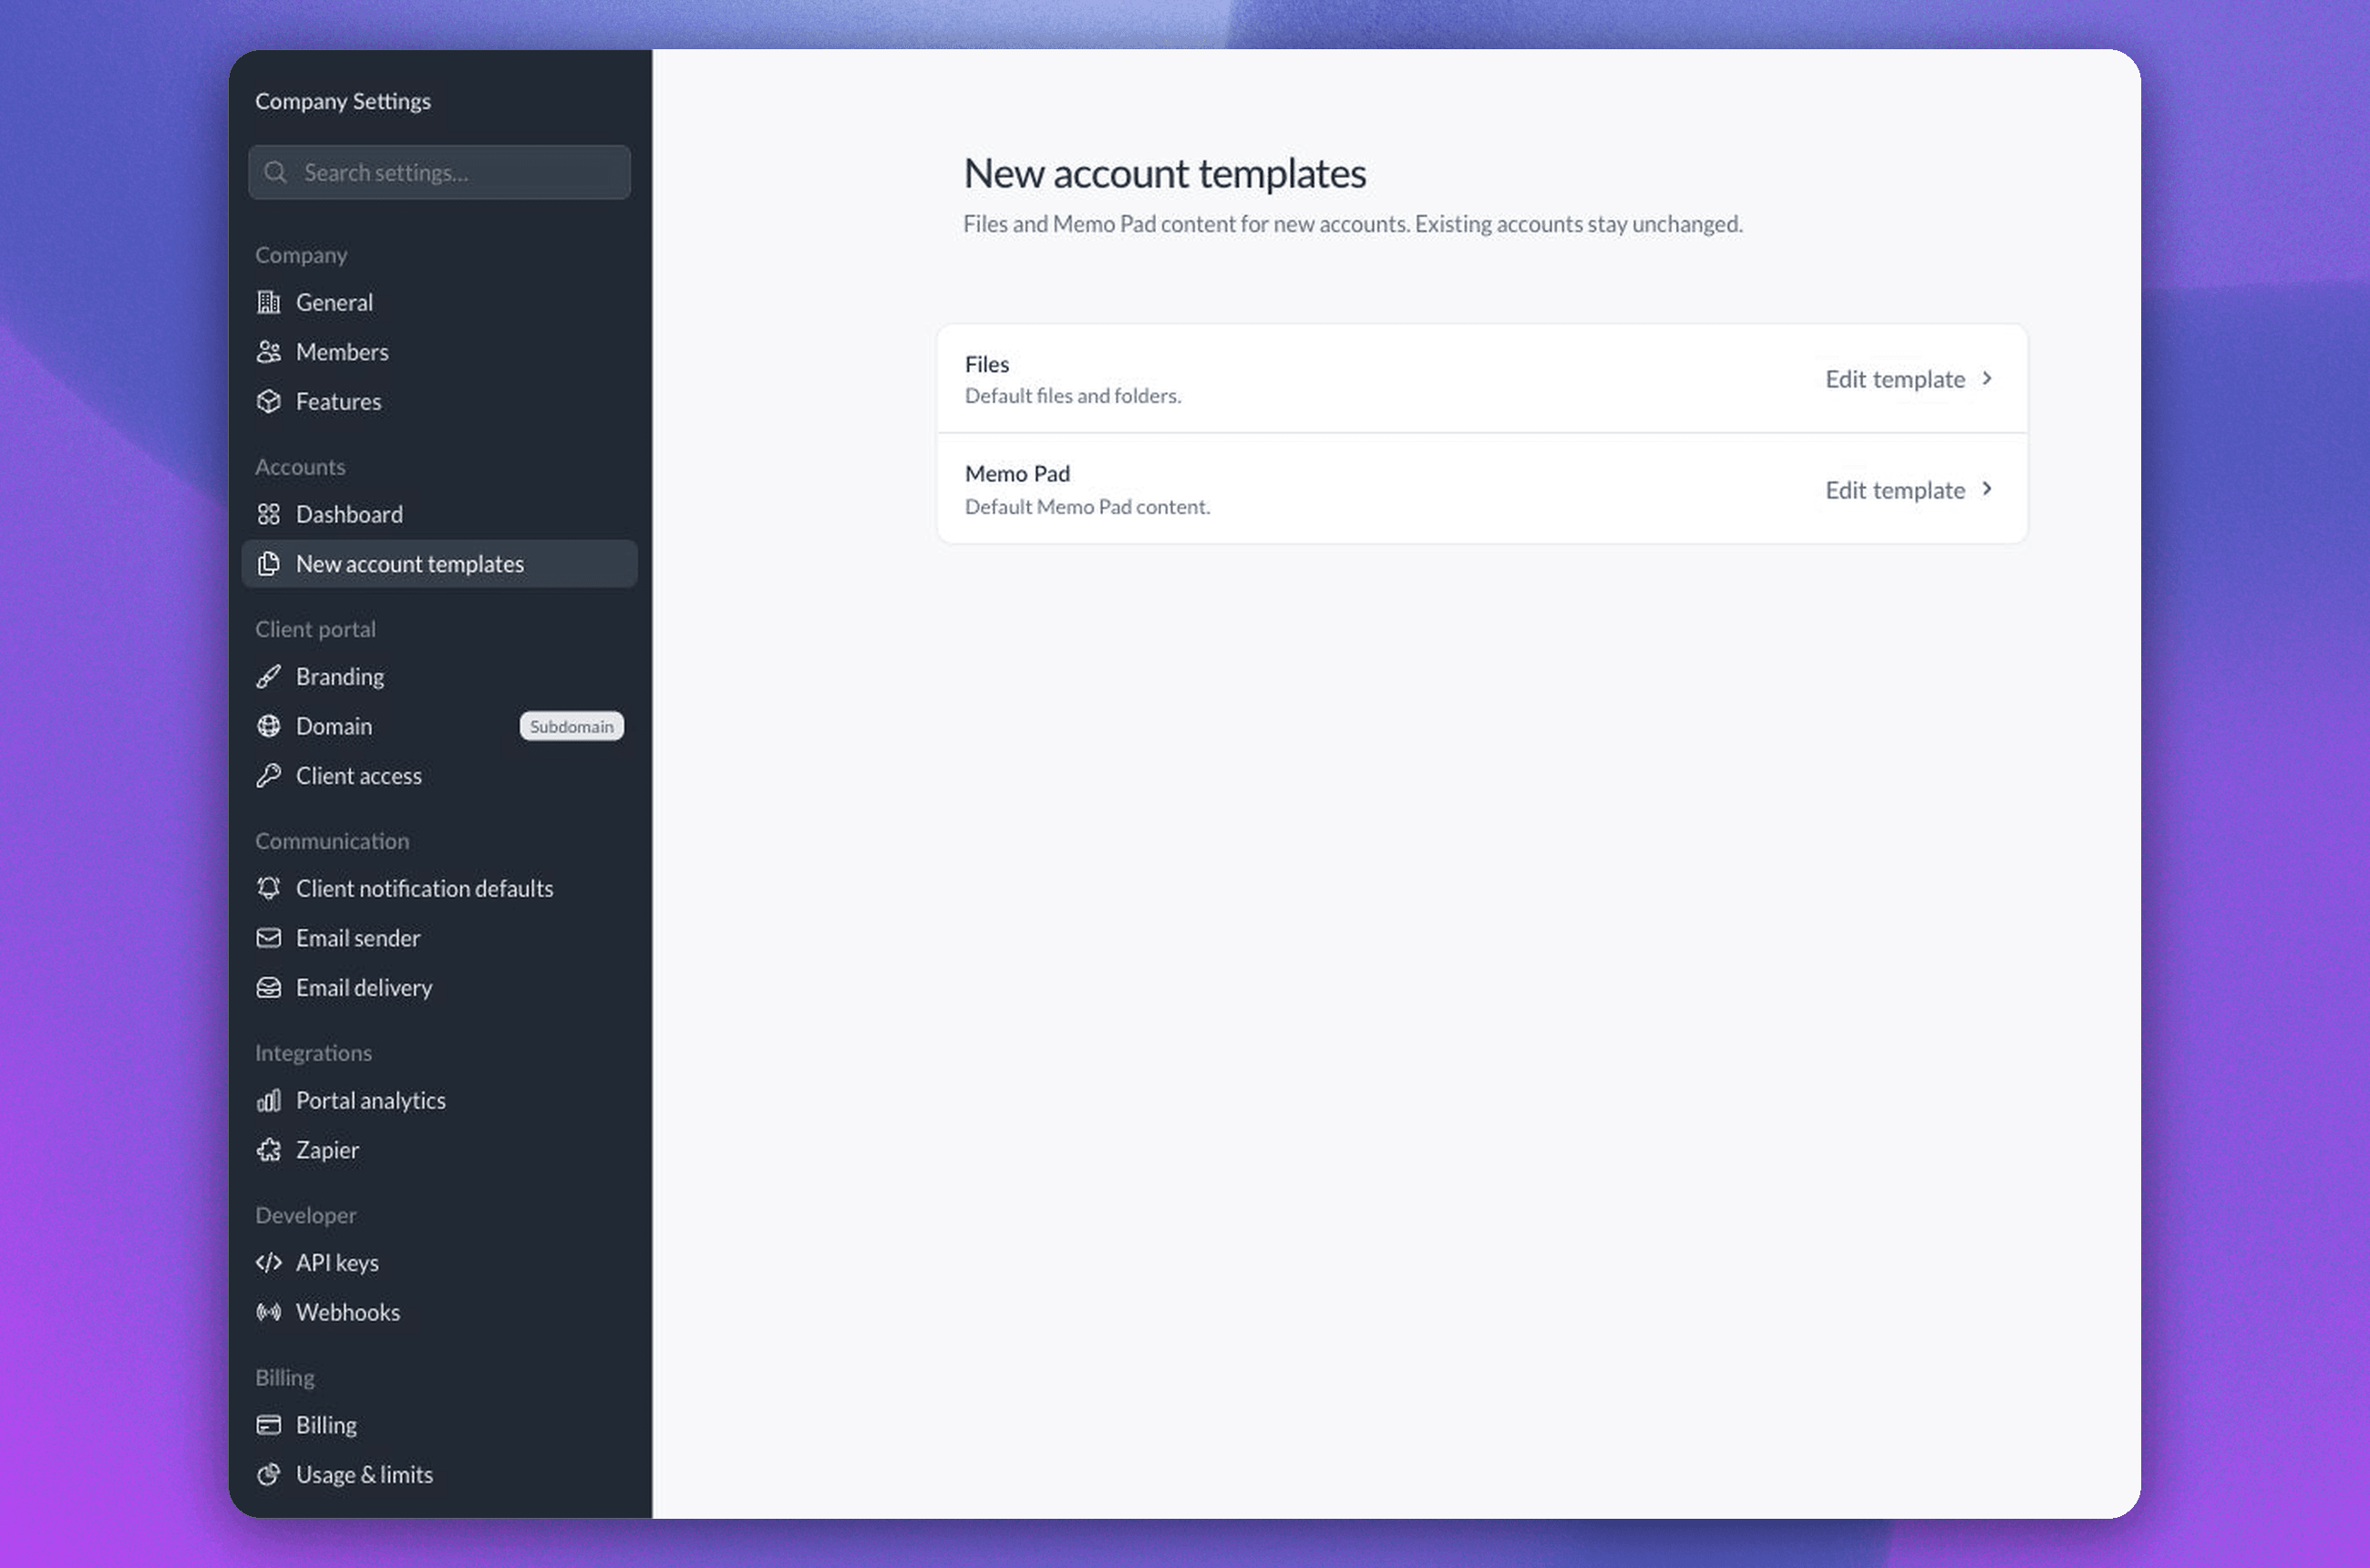Open the Features section
The image size is (2370, 1568).
point(439,401)
